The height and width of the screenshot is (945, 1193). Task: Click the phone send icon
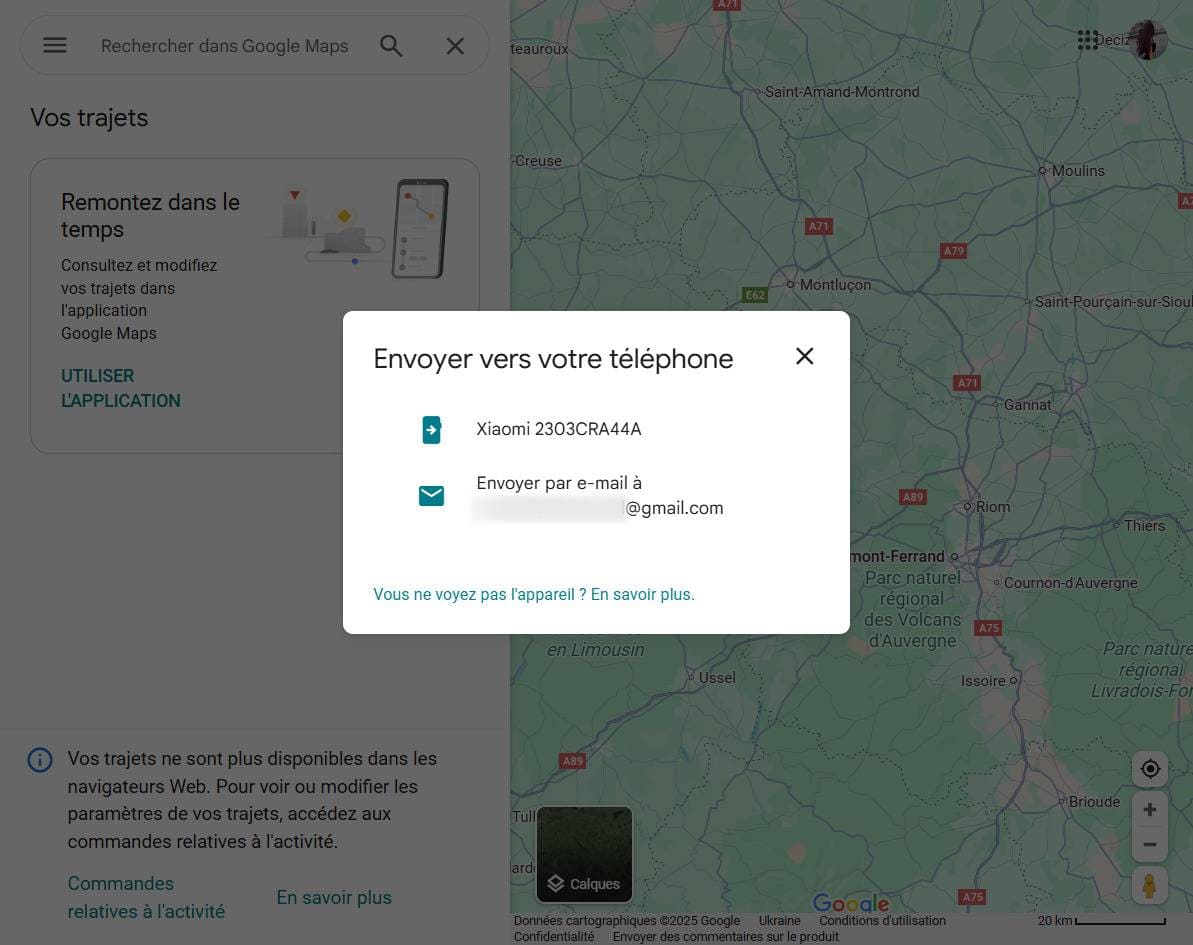pos(431,430)
